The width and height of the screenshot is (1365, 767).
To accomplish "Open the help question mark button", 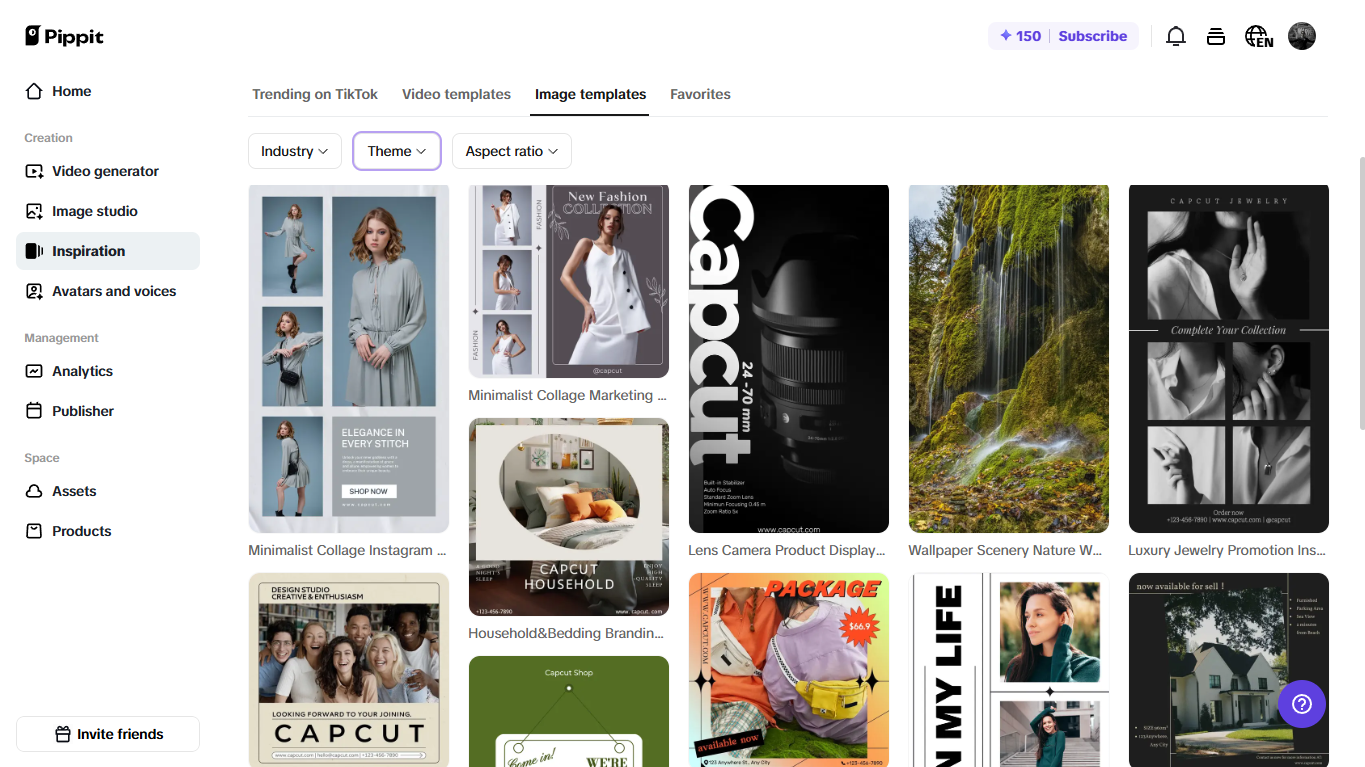I will pyautogui.click(x=1302, y=704).
